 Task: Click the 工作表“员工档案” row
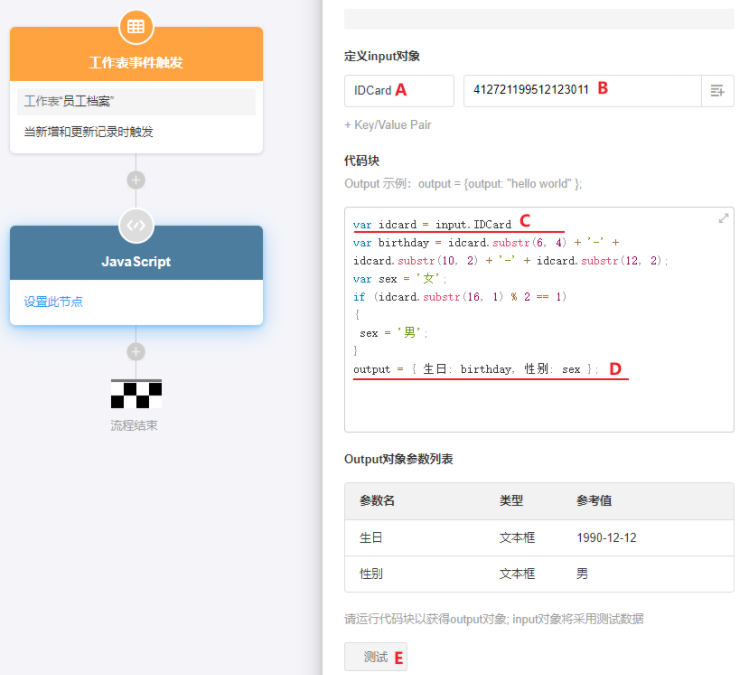pyautogui.click(x=136, y=101)
